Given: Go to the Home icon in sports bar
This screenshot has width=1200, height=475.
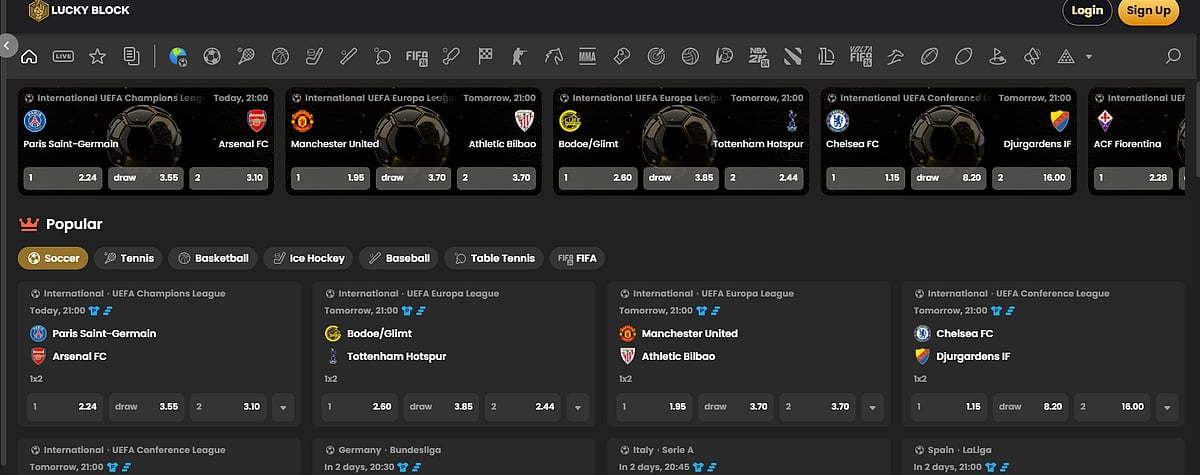Looking at the screenshot, I should tap(29, 57).
